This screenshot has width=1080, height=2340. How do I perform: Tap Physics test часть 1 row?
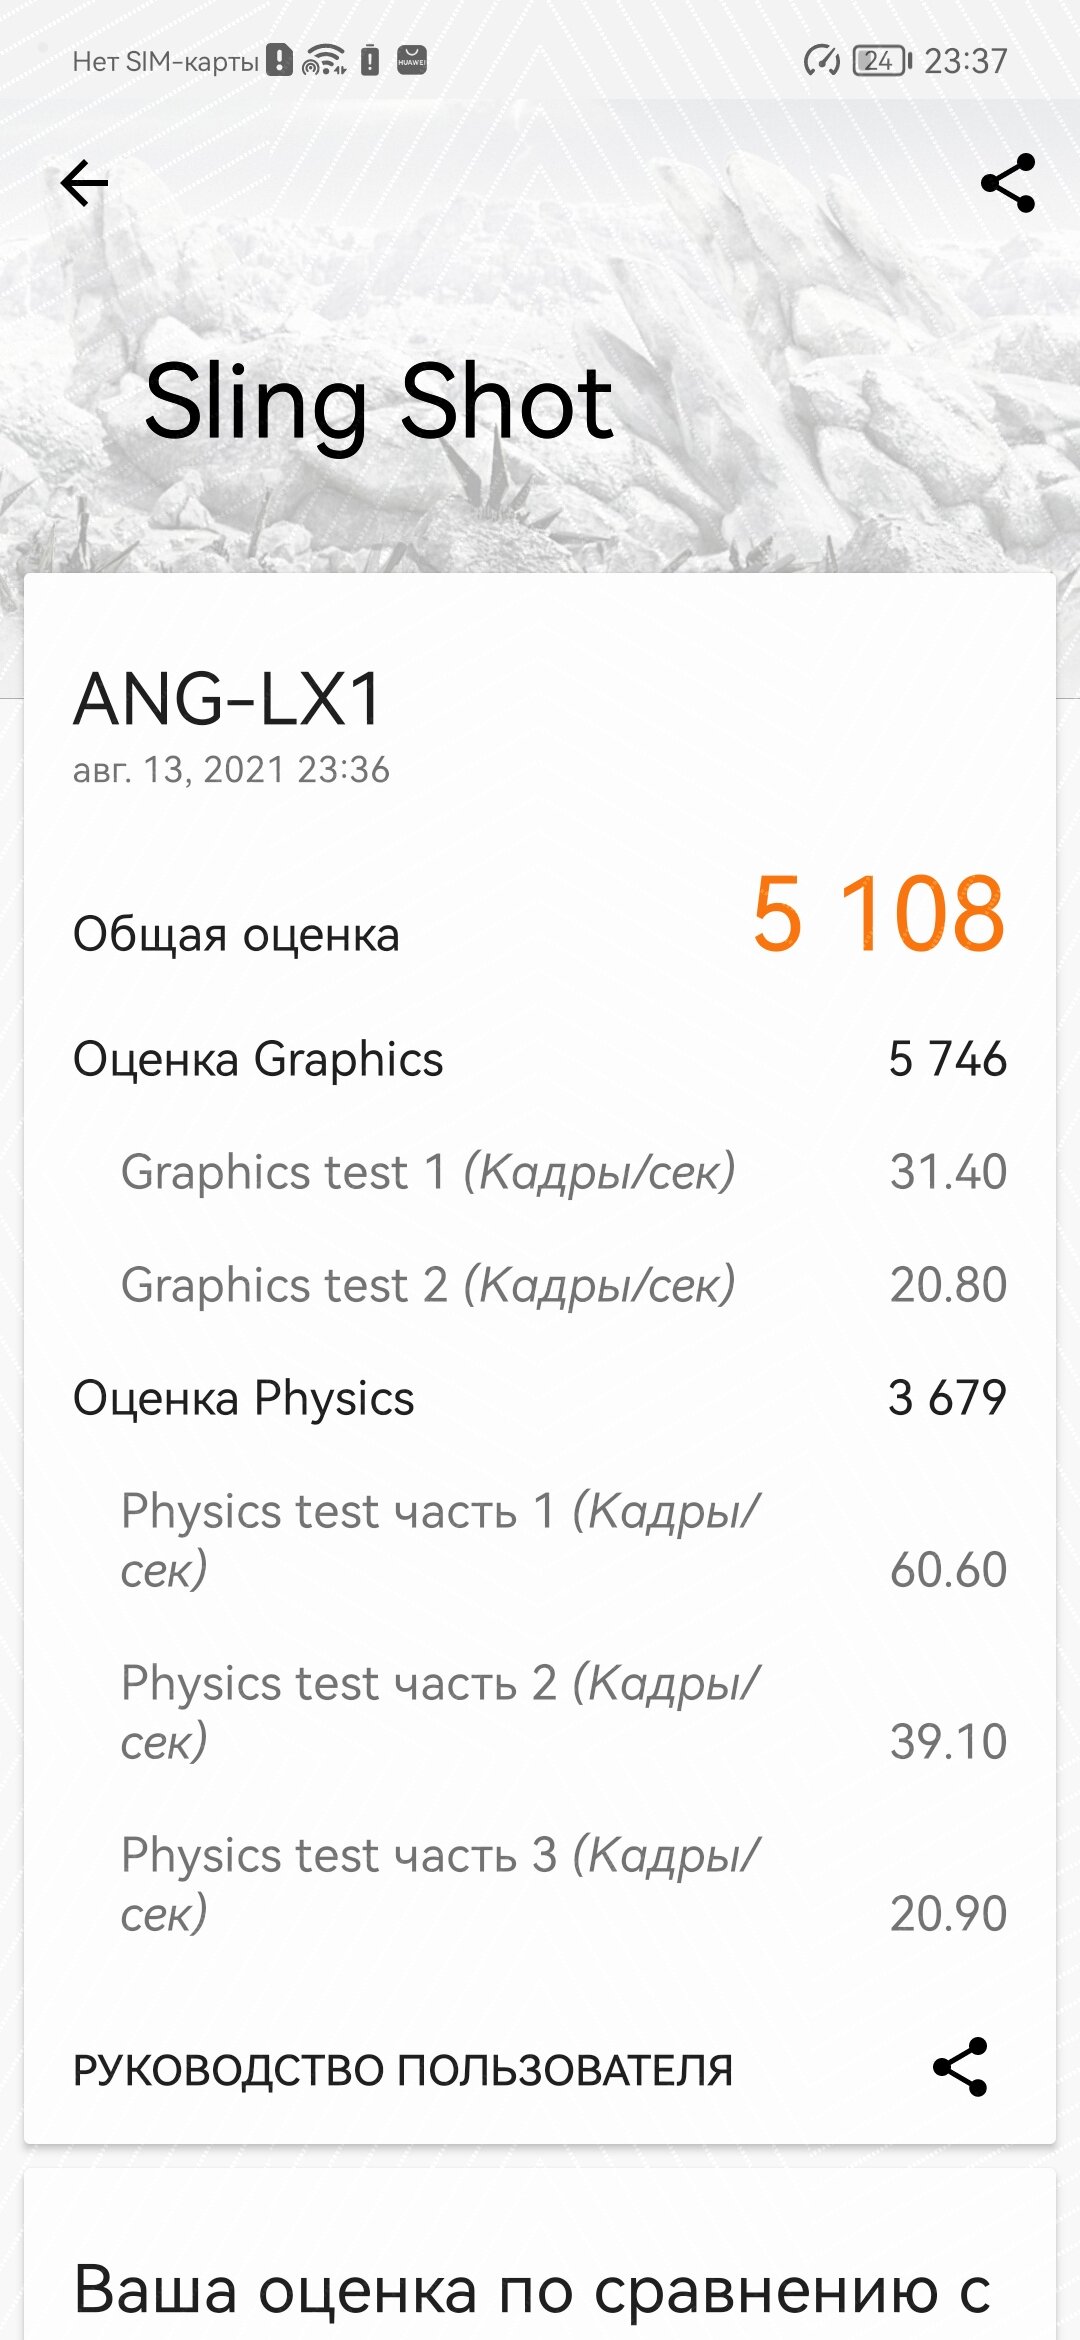(564, 1540)
